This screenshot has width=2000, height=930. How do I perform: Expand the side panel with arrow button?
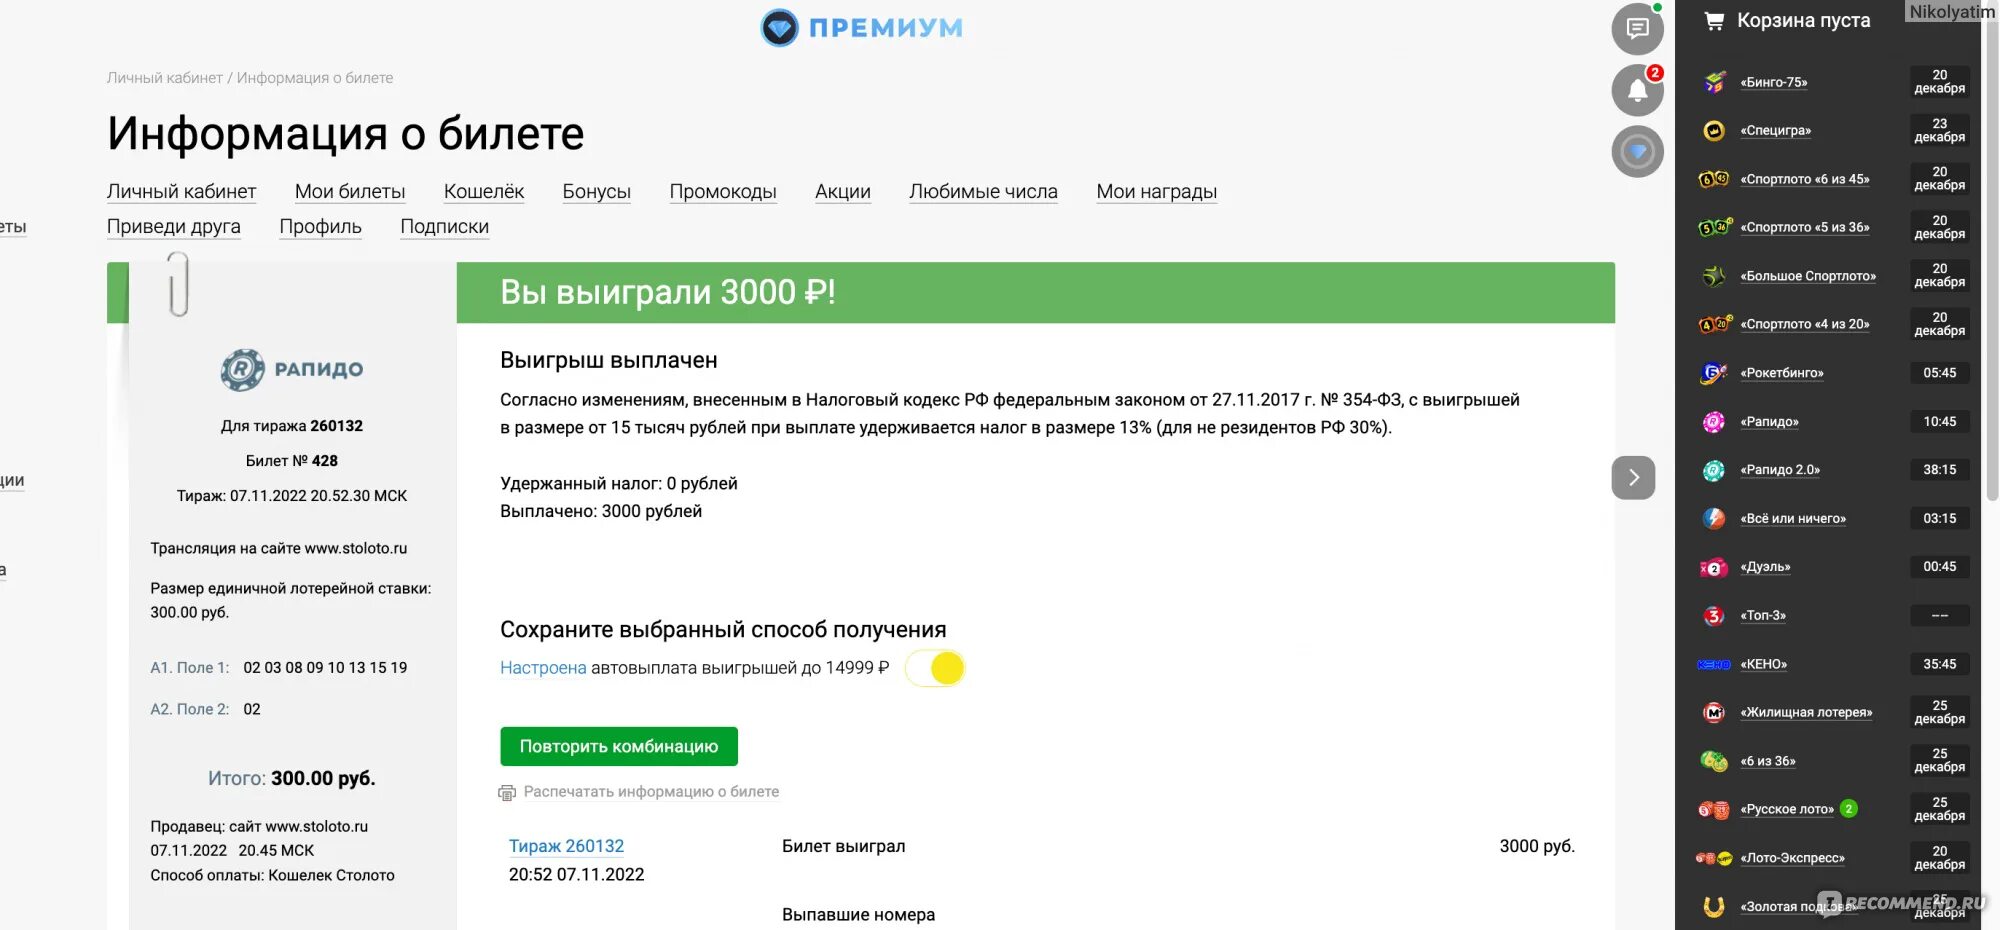[x=1633, y=477]
